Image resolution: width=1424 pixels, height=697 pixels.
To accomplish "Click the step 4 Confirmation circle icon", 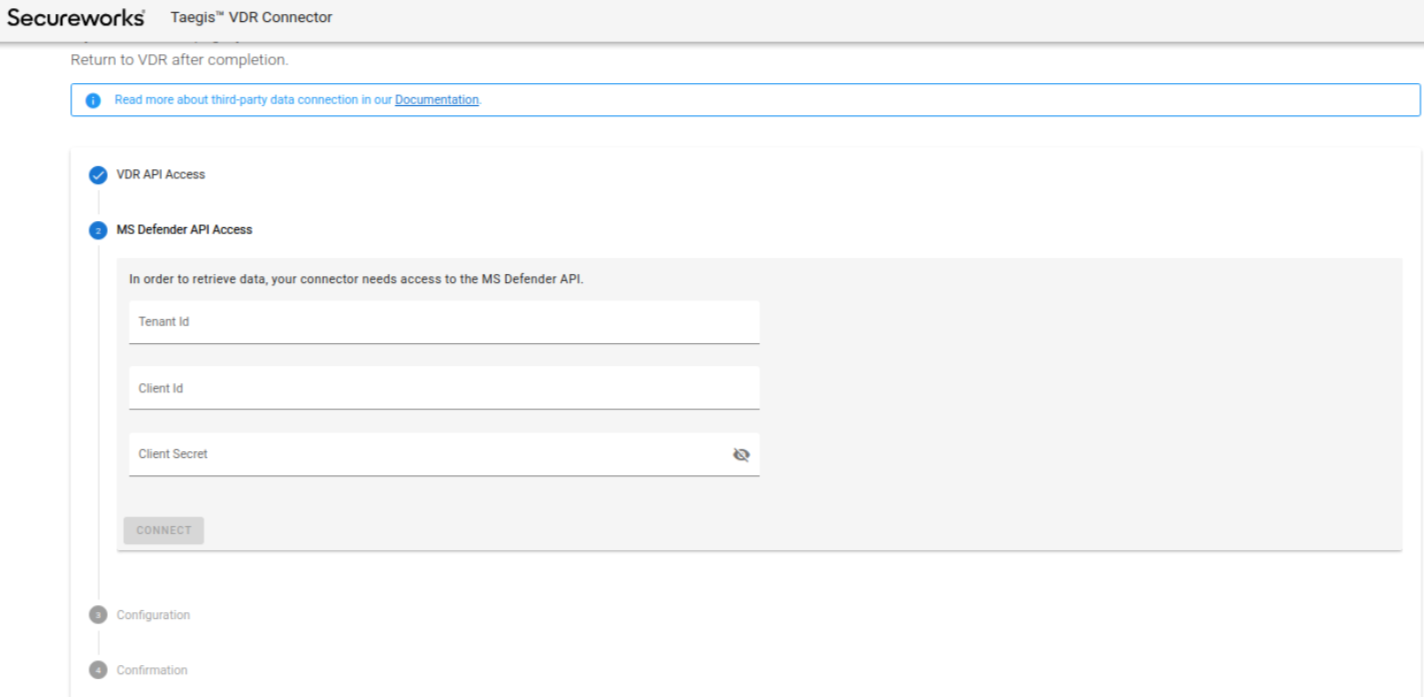I will click(x=98, y=670).
